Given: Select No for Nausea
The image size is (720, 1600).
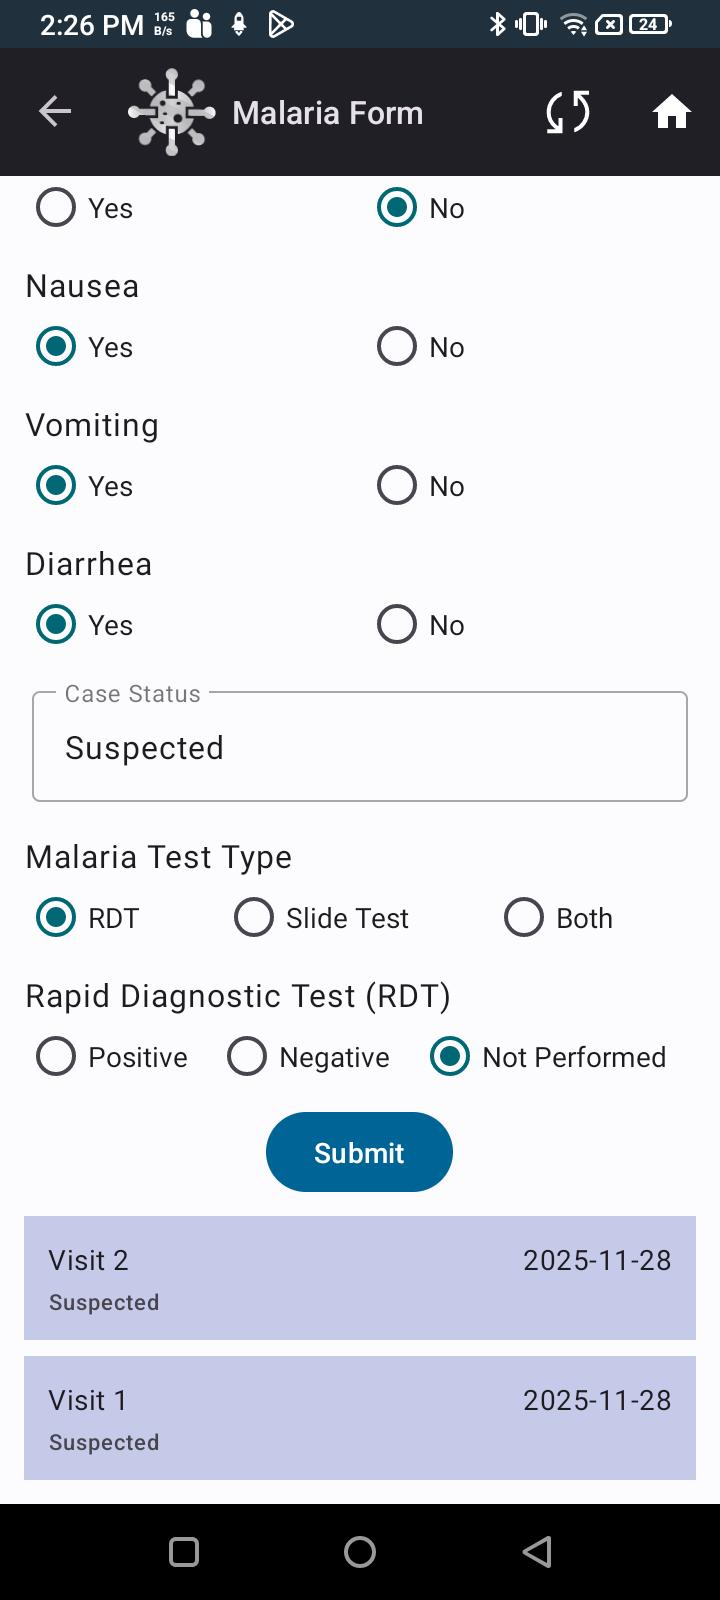Looking at the screenshot, I should (397, 347).
